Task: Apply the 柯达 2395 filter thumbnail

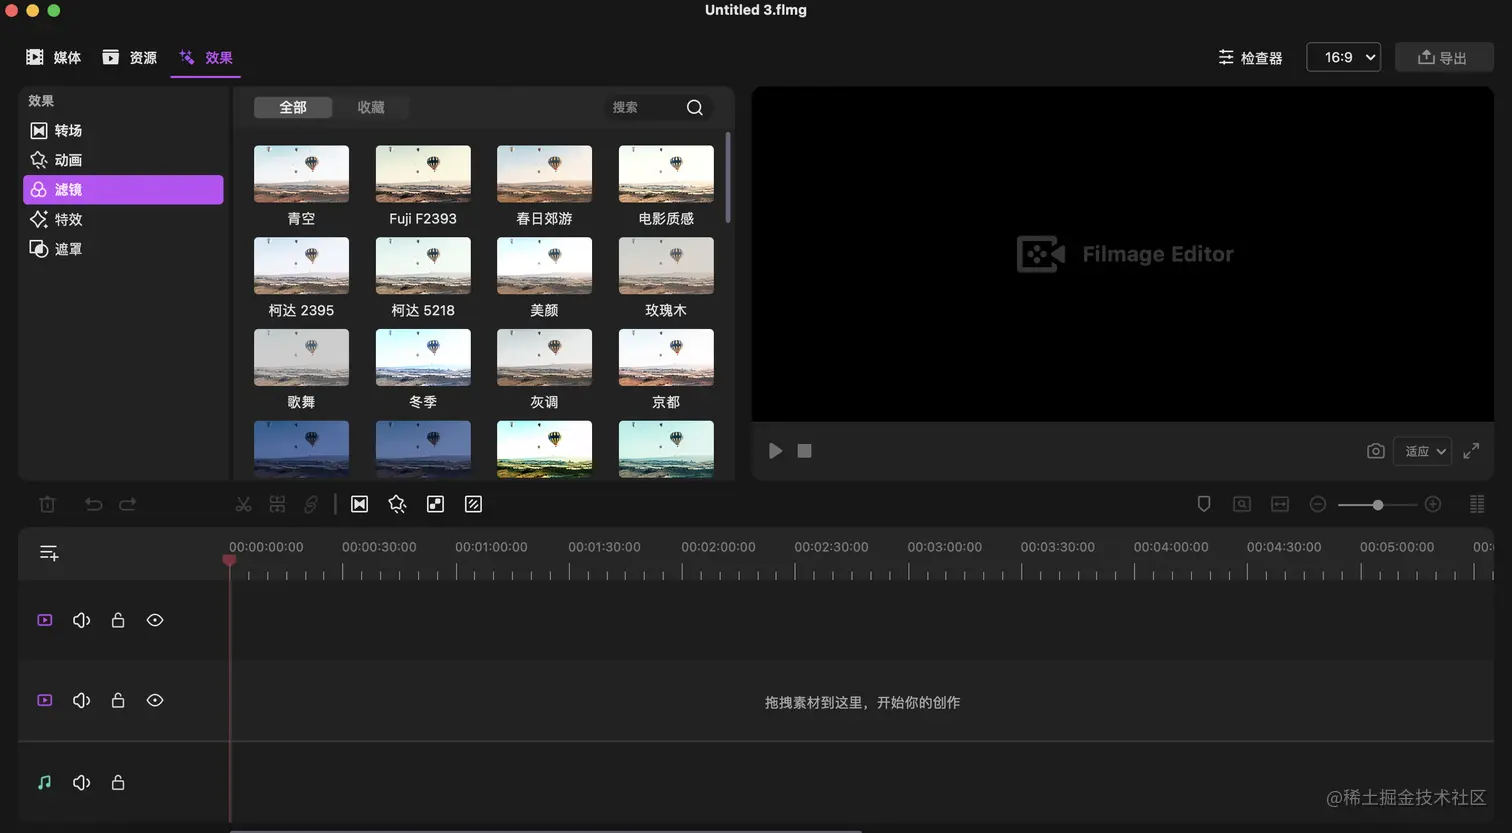Action: click(301, 266)
